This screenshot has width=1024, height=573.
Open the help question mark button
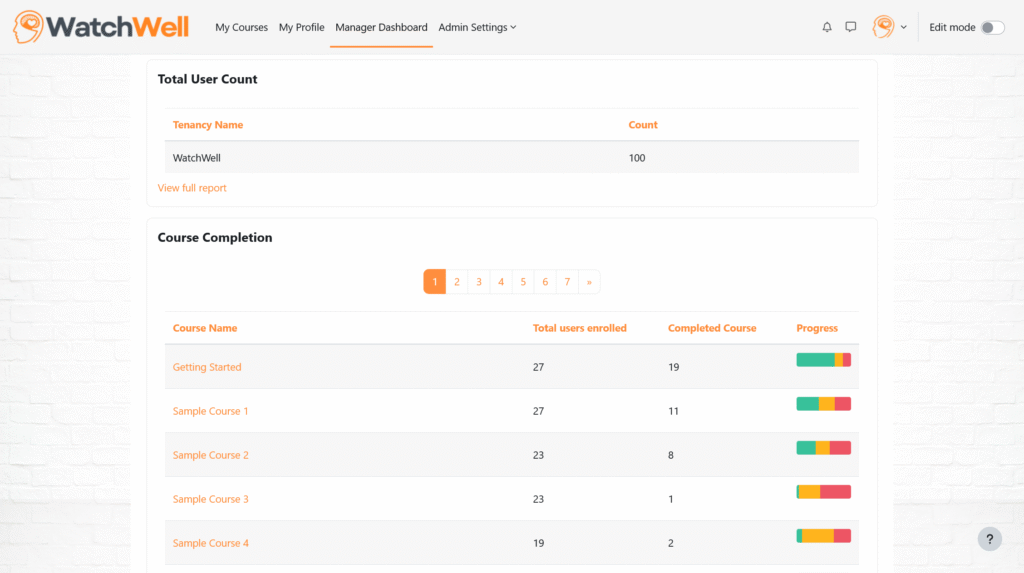pyautogui.click(x=989, y=539)
